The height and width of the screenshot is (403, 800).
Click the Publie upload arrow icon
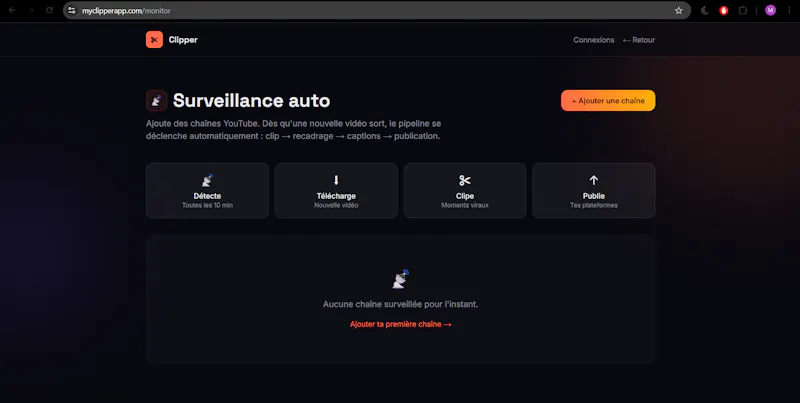(593, 180)
